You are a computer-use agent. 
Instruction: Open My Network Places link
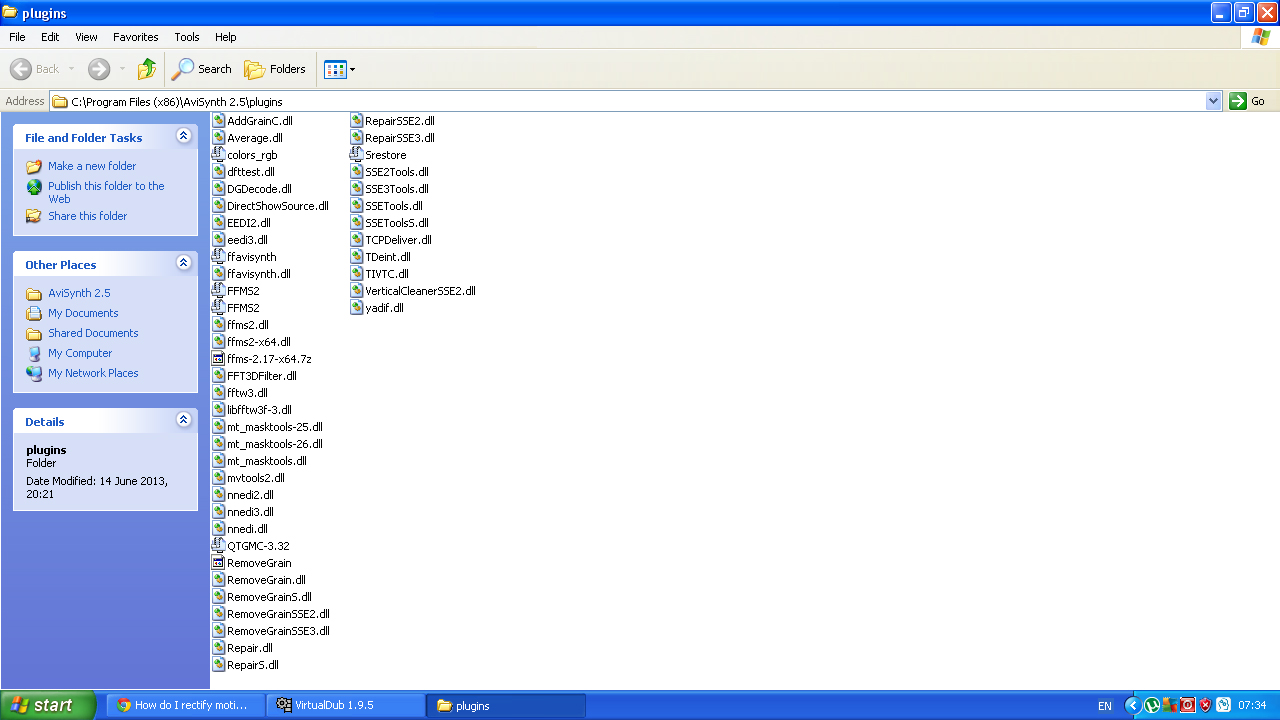(93, 373)
